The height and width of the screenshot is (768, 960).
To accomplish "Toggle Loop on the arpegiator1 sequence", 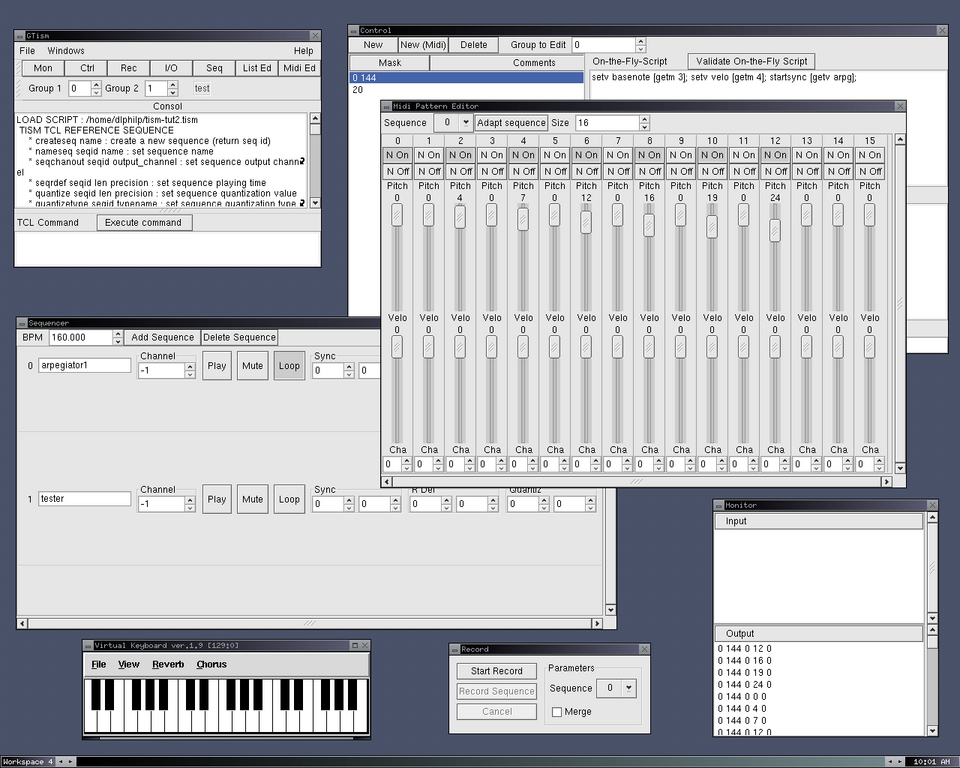I will [x=289, y=366].
